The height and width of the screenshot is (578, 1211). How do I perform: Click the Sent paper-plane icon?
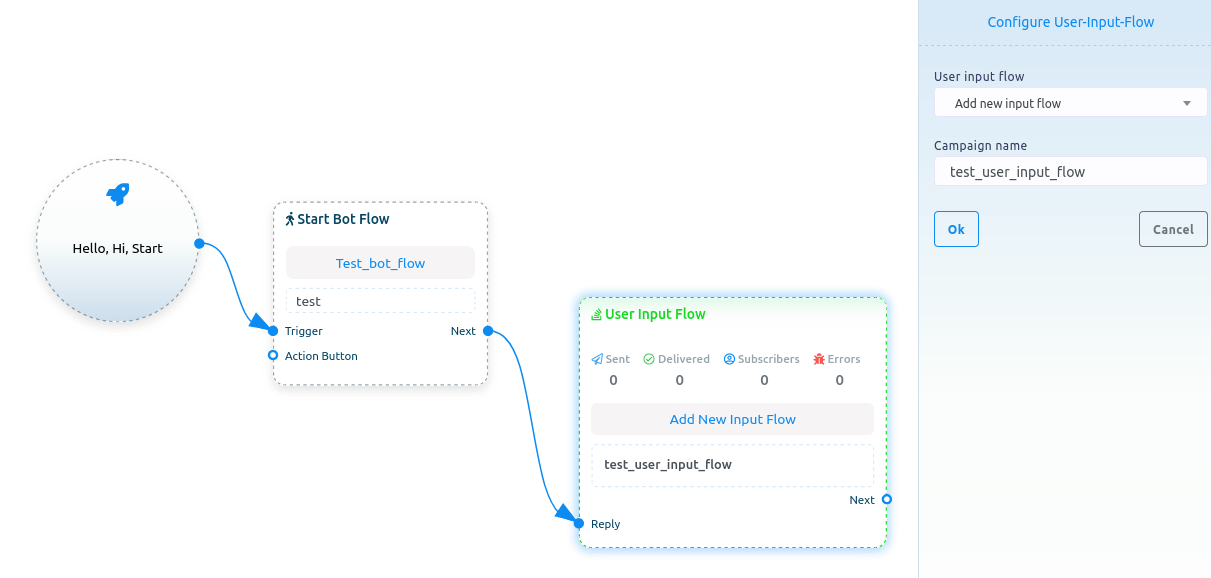coord(597,359)
